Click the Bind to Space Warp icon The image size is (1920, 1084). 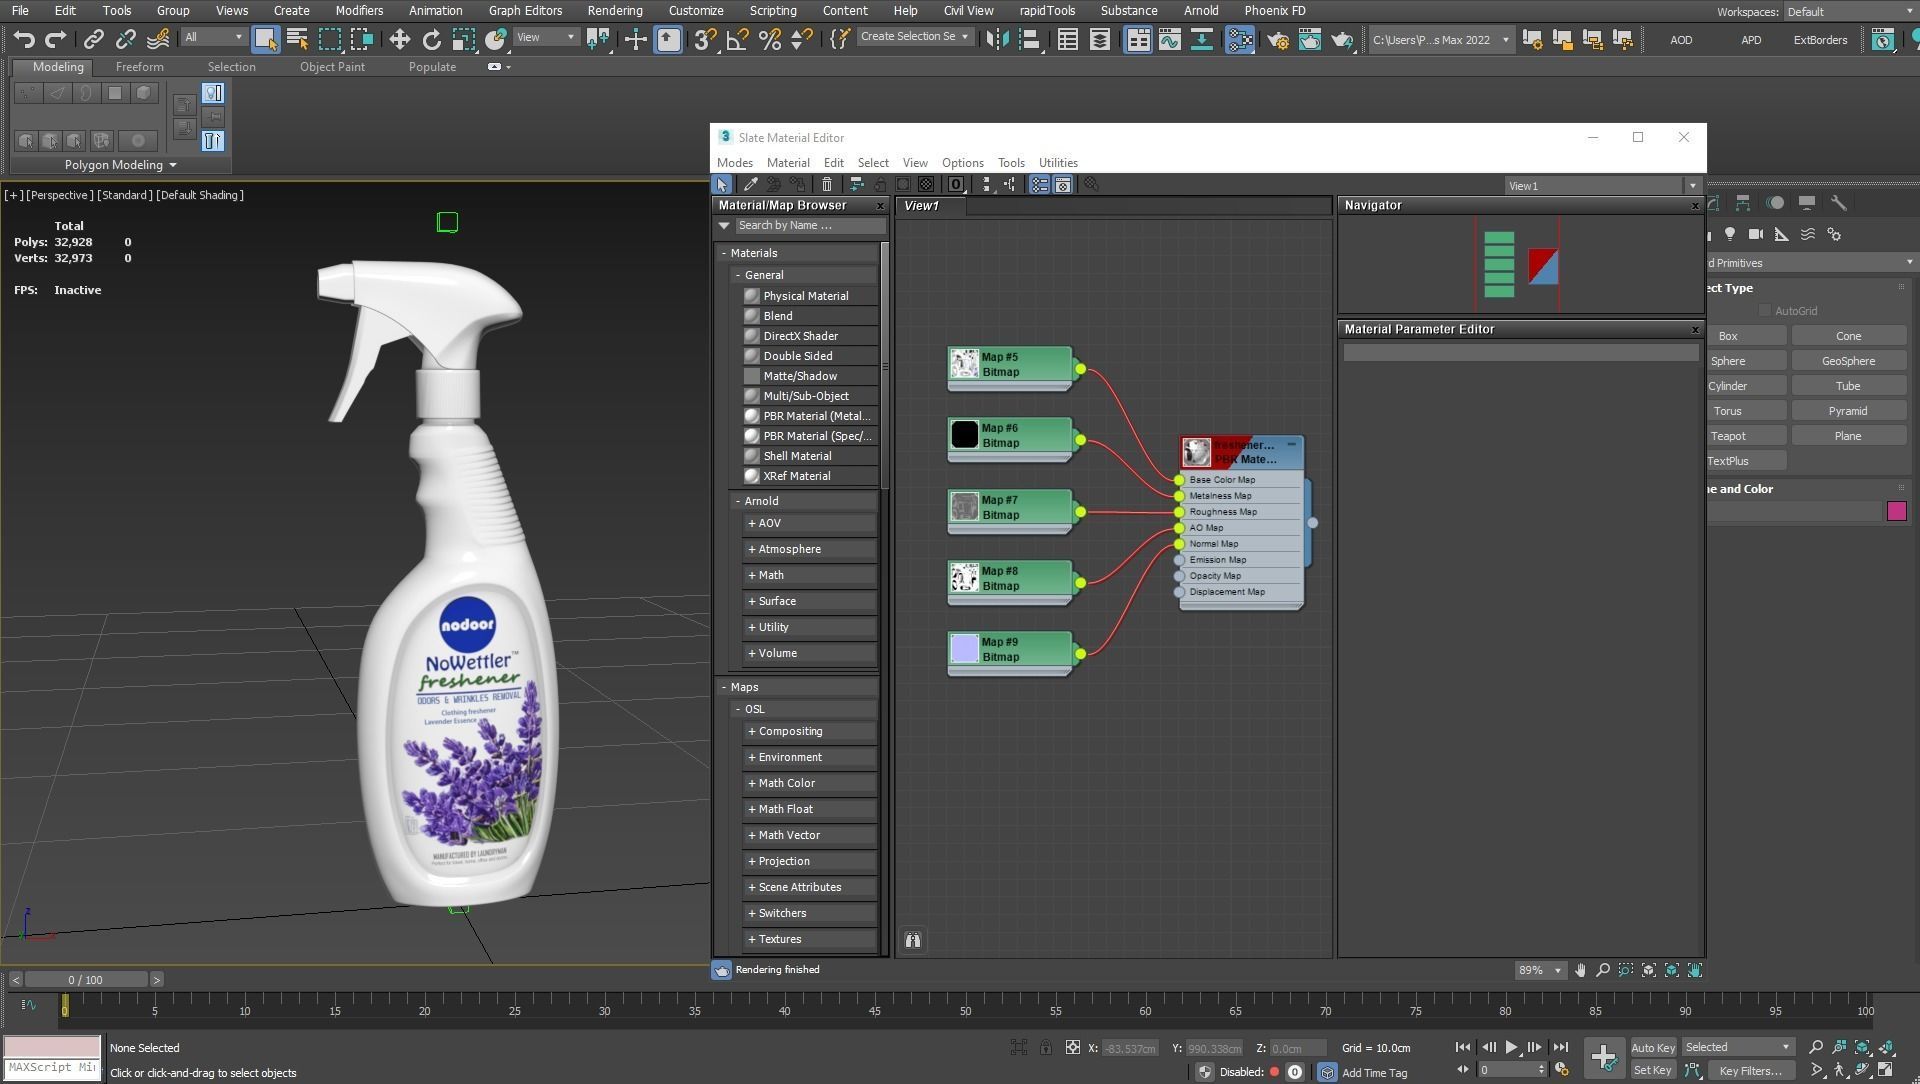[x=158, y=39]
